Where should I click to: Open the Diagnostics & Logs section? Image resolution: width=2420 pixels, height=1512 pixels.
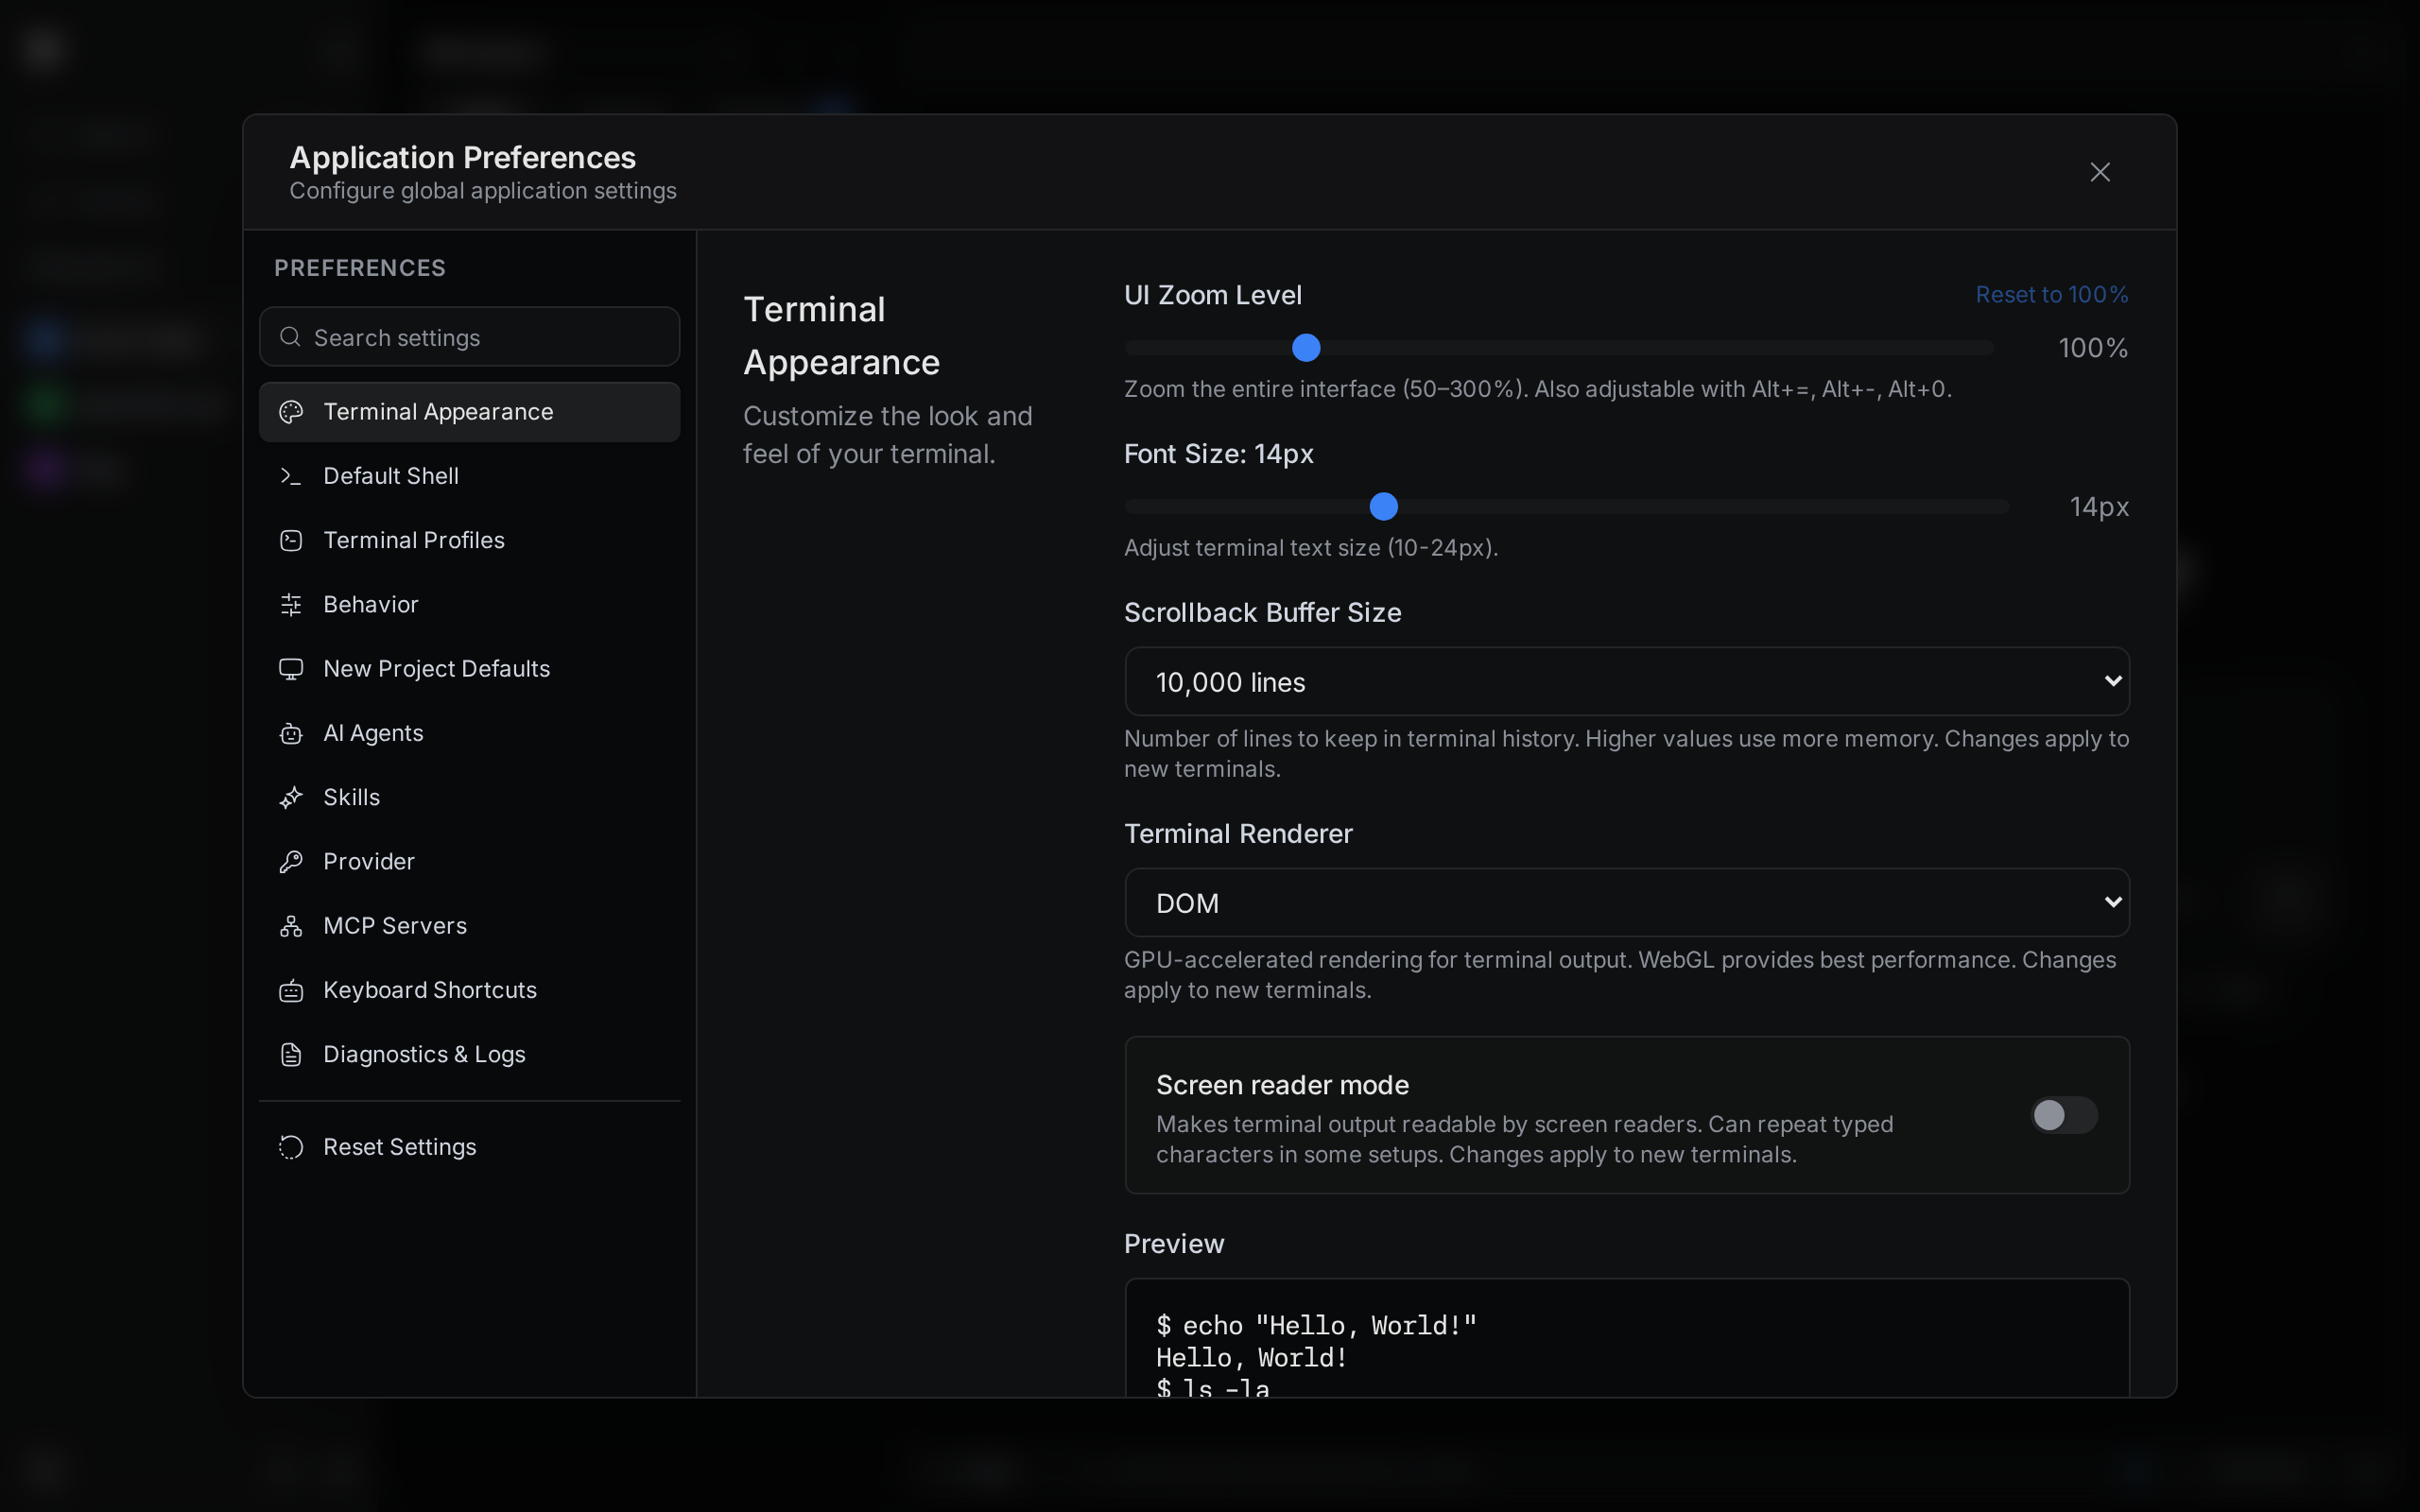pos(469,1054)
